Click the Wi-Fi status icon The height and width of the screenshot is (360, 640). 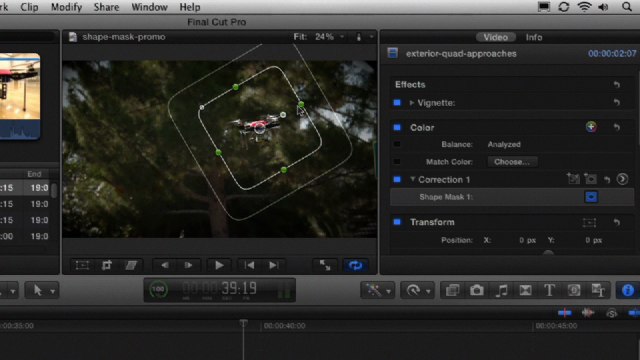click(584, 7)
